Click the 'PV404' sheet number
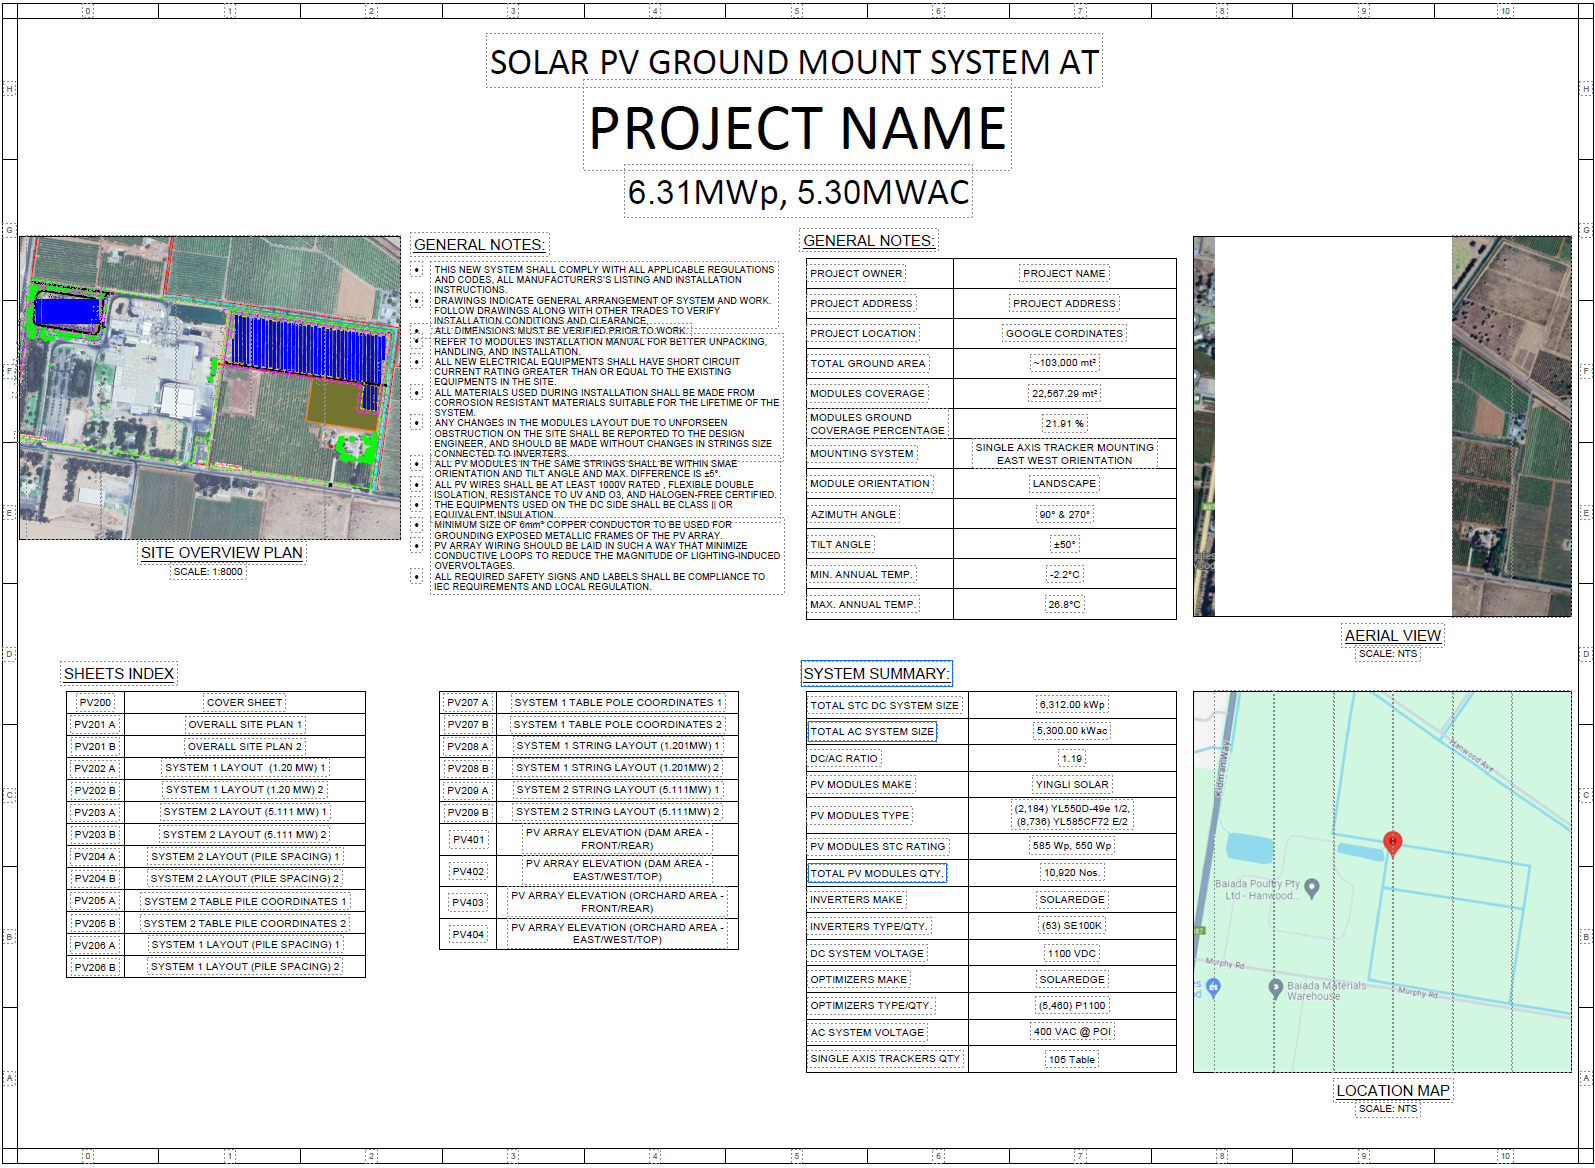This screenshot has height=1168, width=1595. 467,935
